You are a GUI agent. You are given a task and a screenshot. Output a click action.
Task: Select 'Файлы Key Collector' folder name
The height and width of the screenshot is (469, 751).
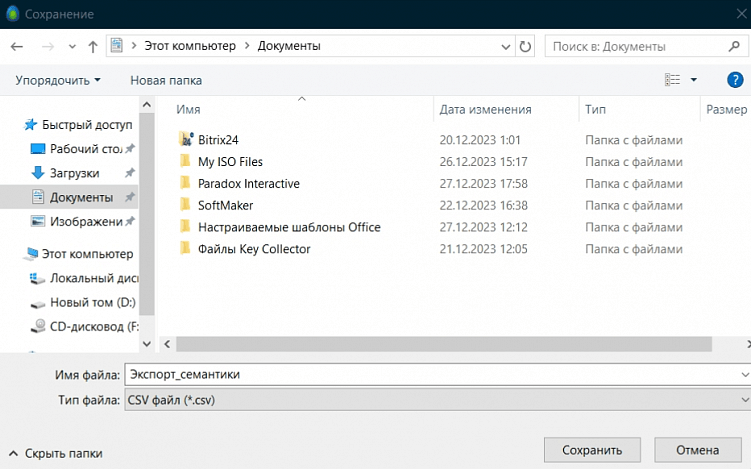[254, 249]
